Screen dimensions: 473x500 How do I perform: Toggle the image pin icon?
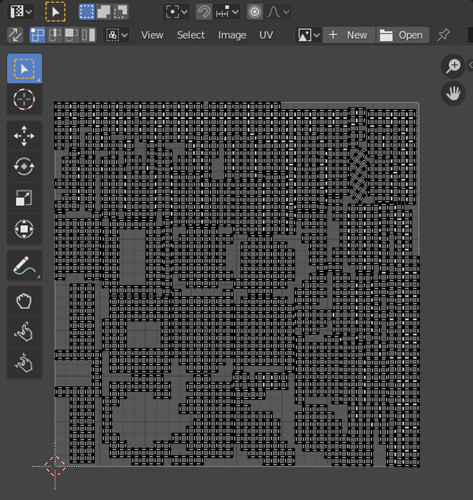(443, 35)
